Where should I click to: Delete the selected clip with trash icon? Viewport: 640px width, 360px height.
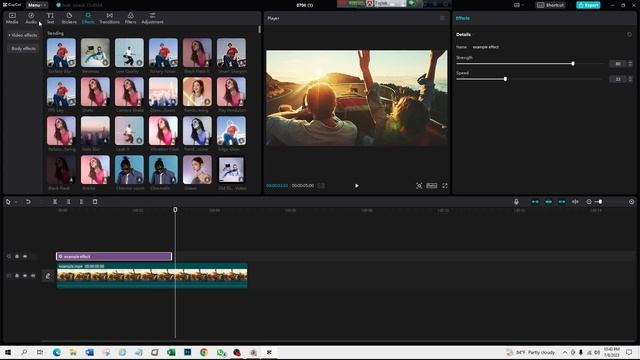(x=95, y=202)
